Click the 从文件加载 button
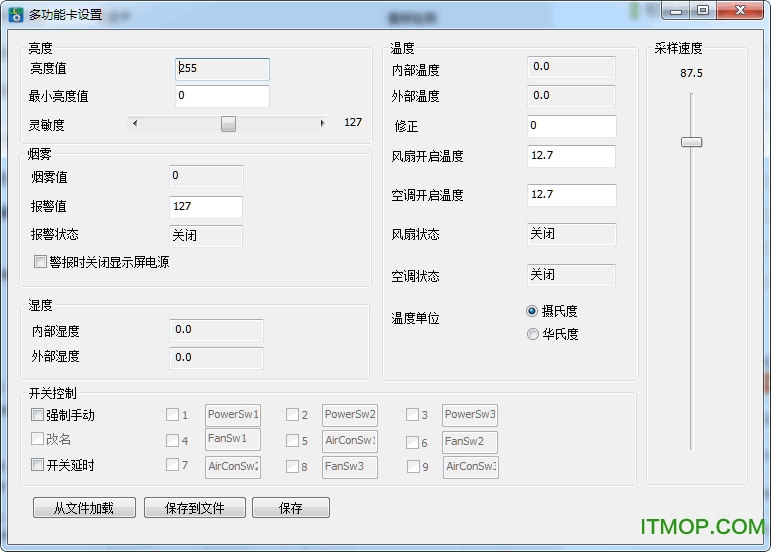The height and width of the screenshot is (552, 771). coord(83,508)
